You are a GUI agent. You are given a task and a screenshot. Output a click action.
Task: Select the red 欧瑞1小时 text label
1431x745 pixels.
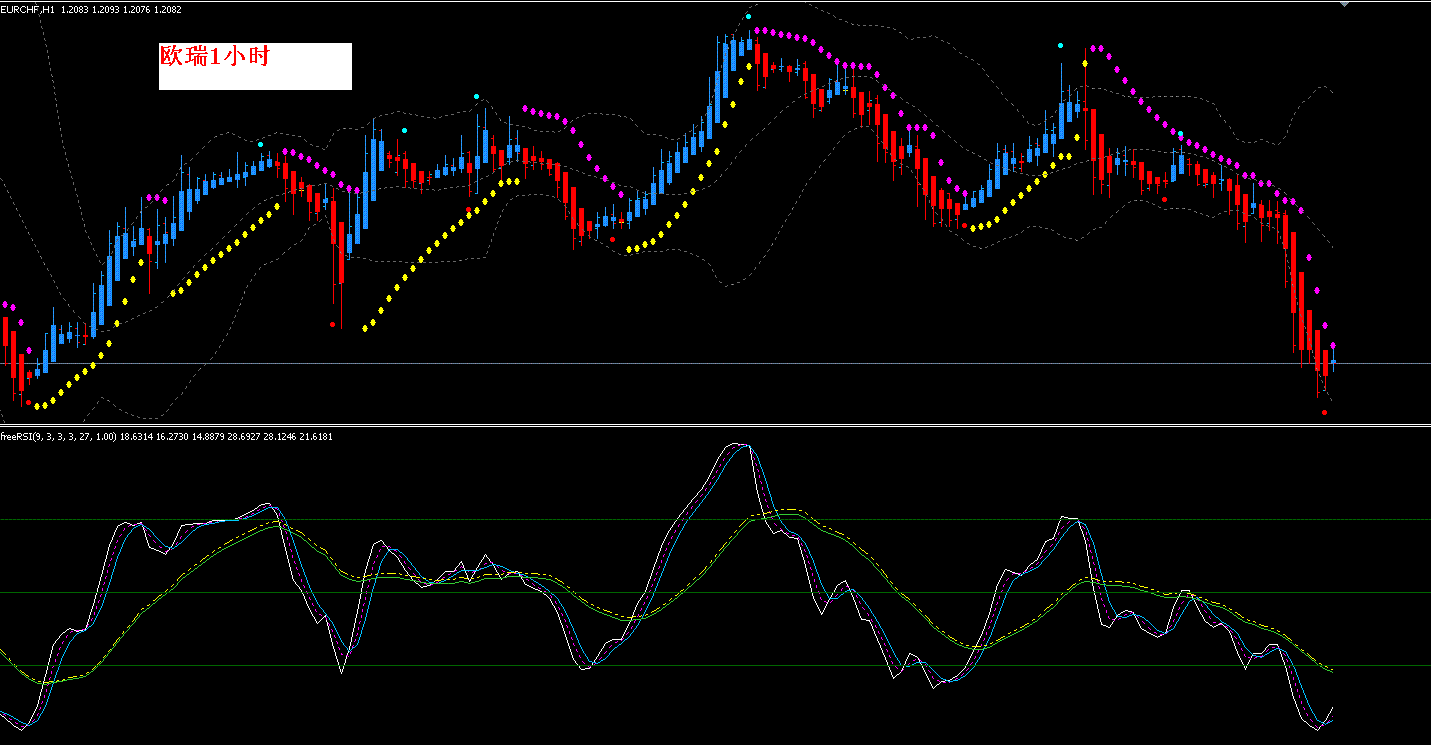[x=215, y=56]
